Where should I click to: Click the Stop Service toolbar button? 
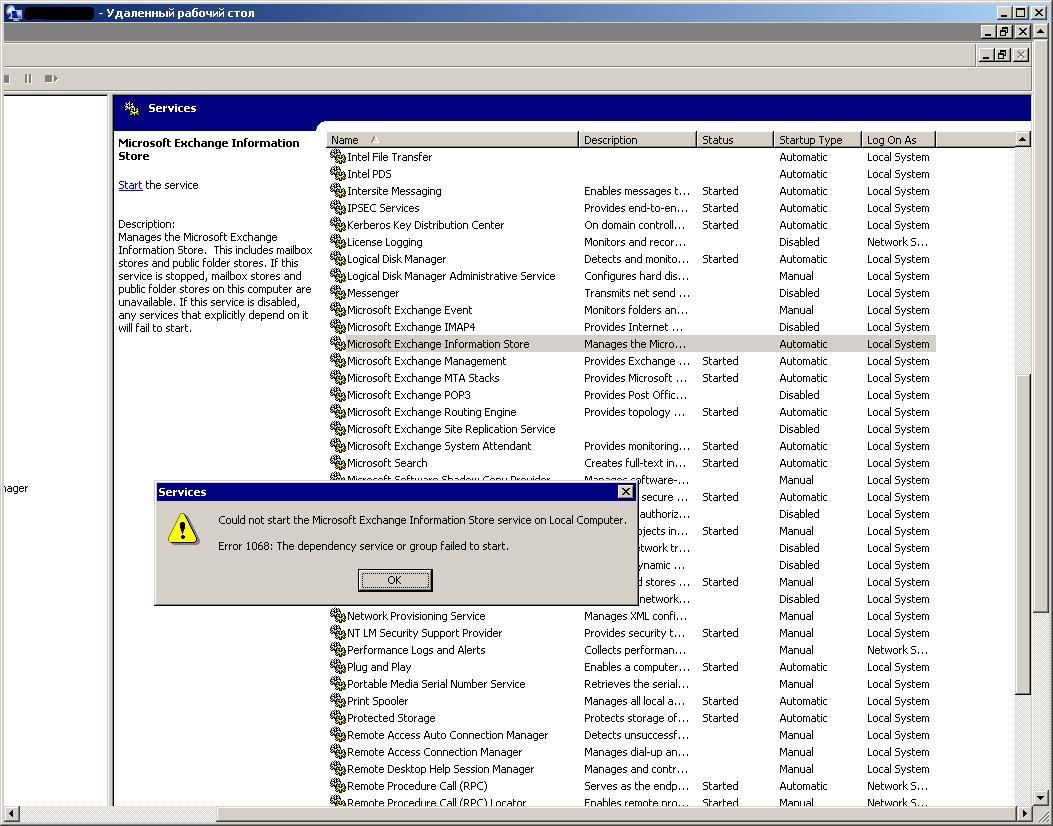pyautogui.click(x=7, y=79)
